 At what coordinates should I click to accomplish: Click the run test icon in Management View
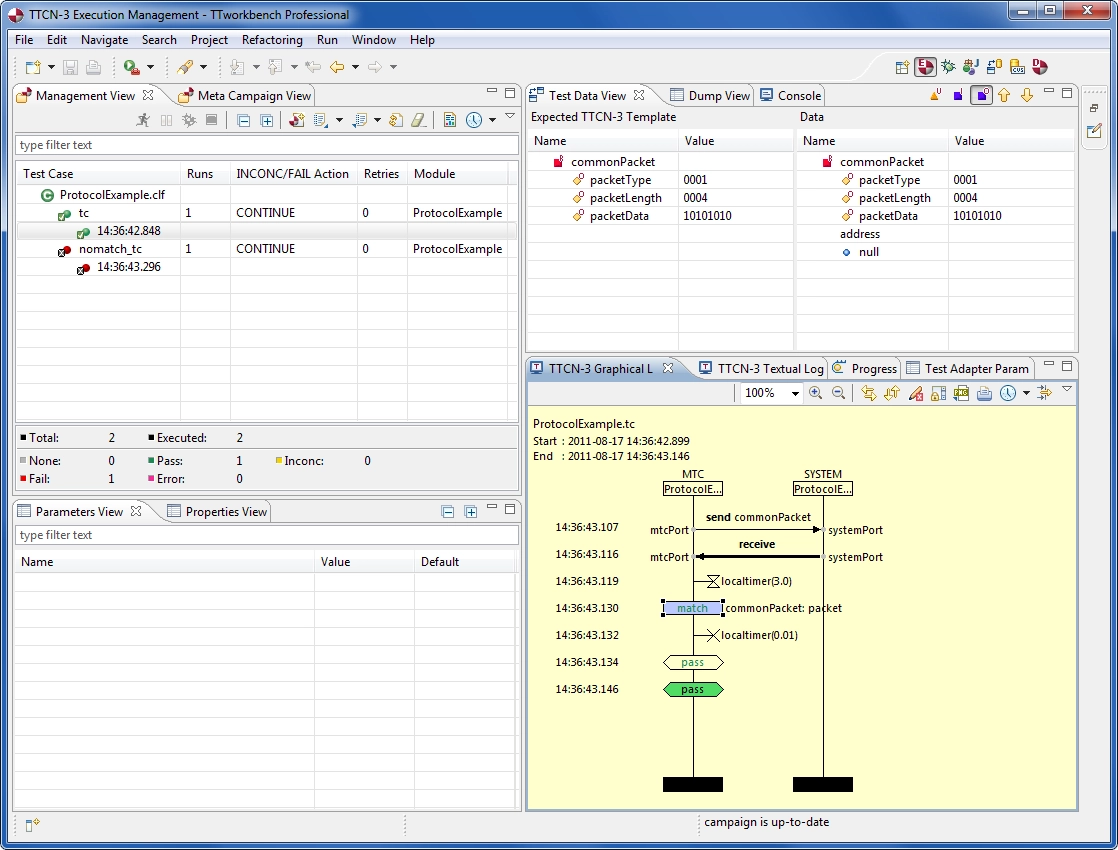144,120
